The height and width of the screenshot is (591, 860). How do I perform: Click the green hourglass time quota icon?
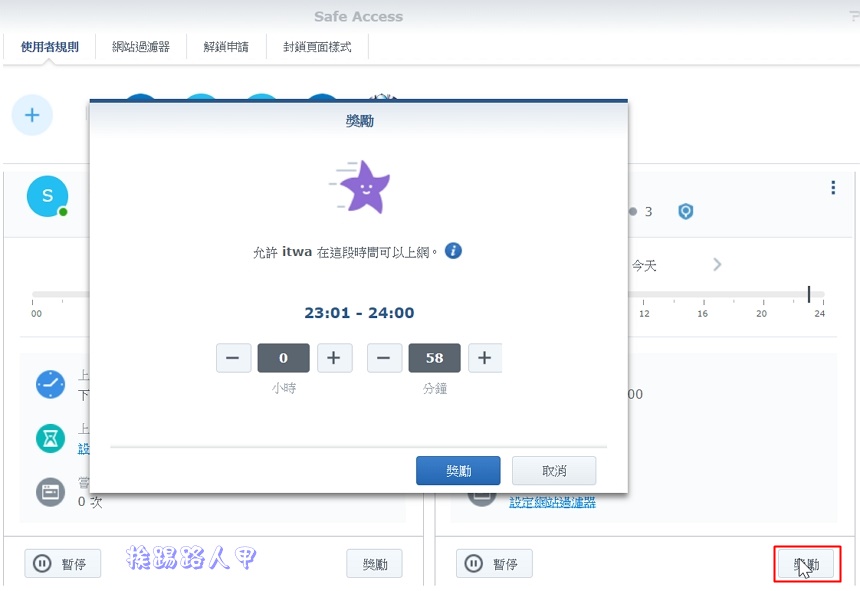(x=50, y=438)
